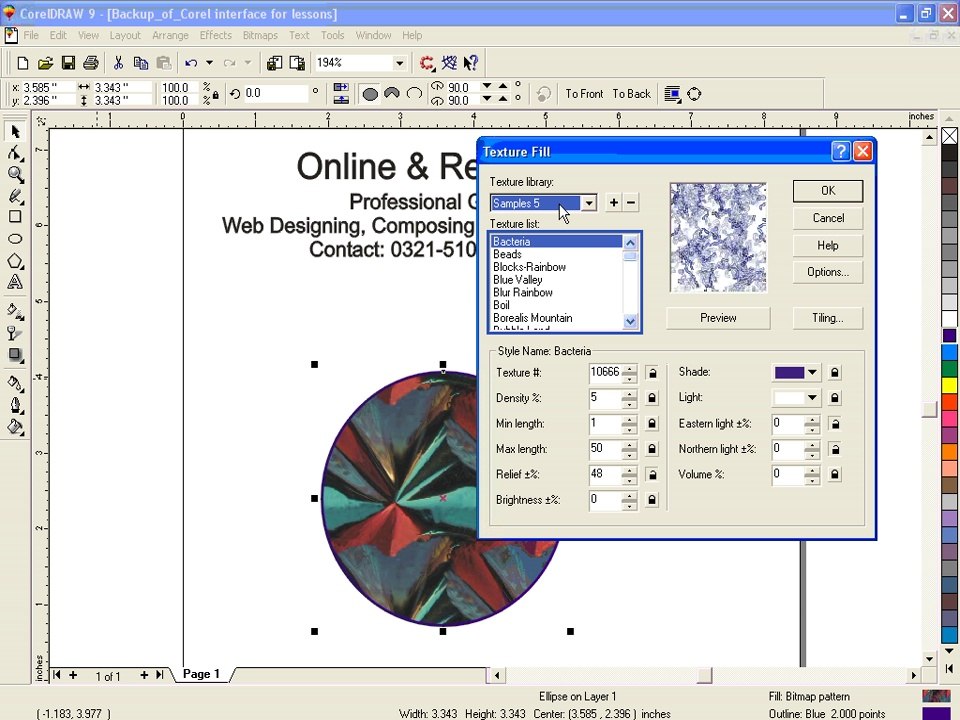Click the To Front button
Screen dimensions: 960x720
point(584,94)
